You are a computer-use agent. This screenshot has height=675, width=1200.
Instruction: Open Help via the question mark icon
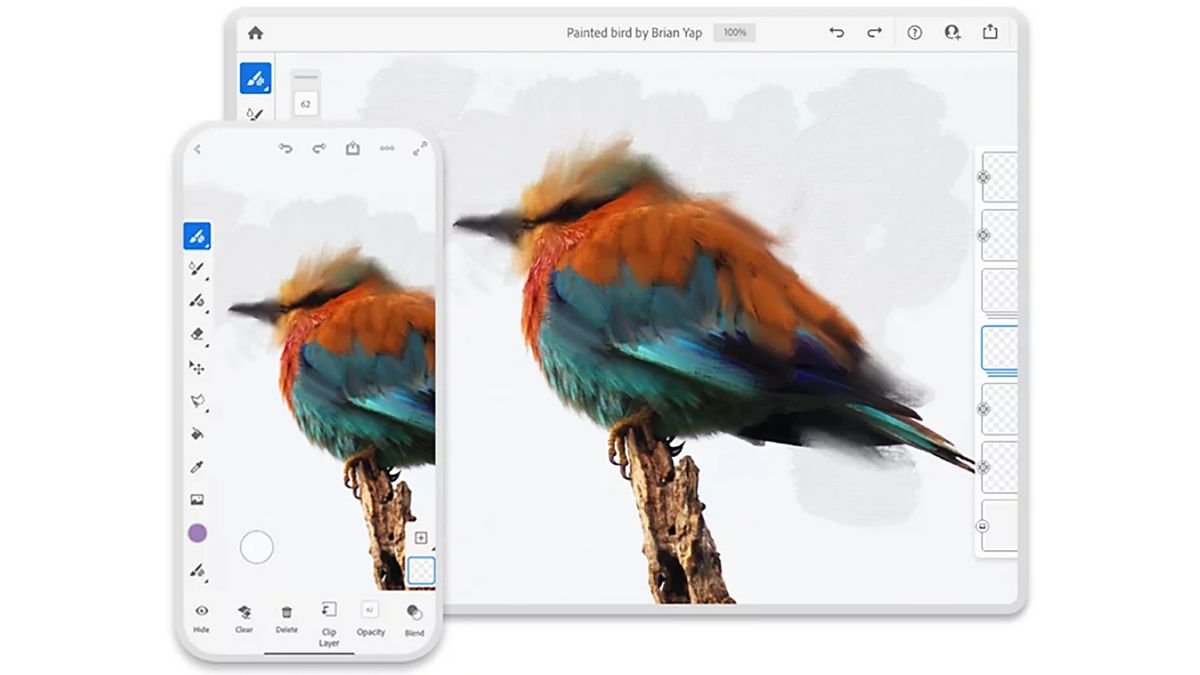pyautogui.click(x=913, y=32)
